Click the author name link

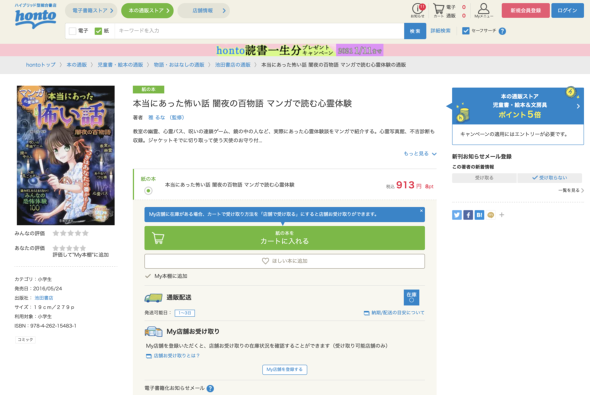(x=166, y=117)
